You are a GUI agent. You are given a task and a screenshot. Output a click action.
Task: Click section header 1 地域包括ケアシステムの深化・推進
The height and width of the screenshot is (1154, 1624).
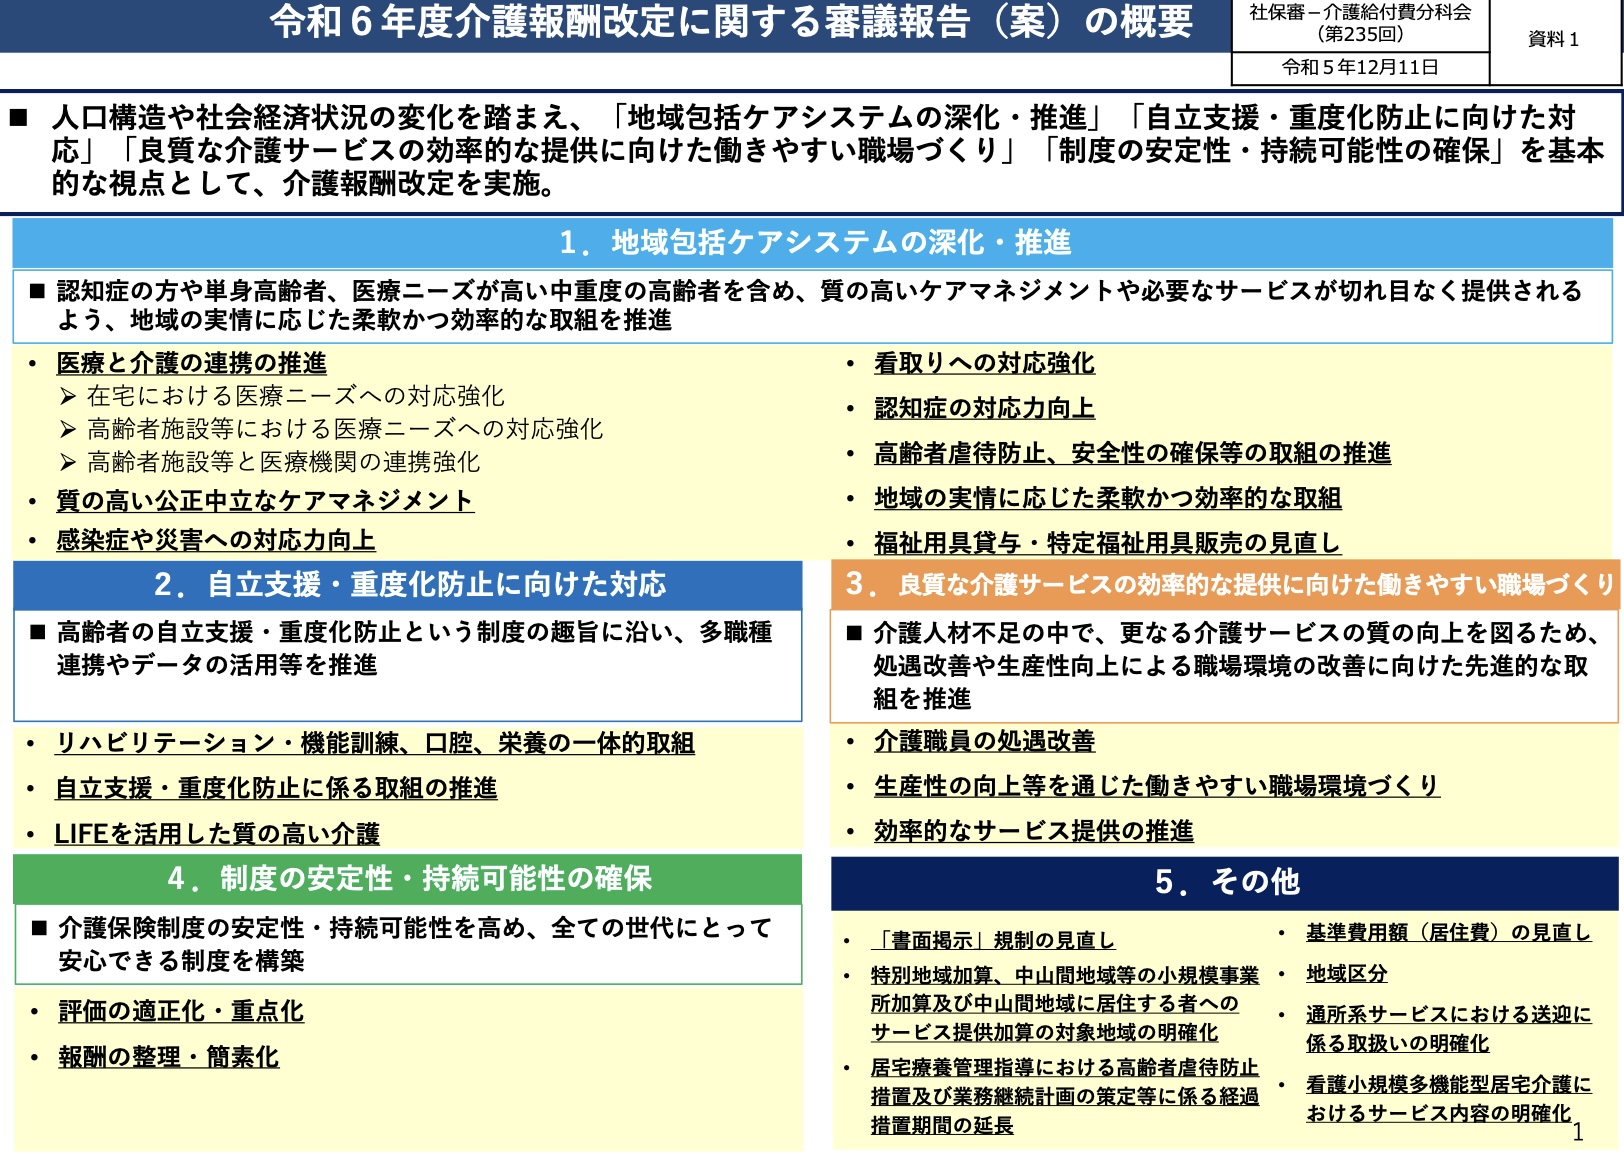[x=812, y=242]
